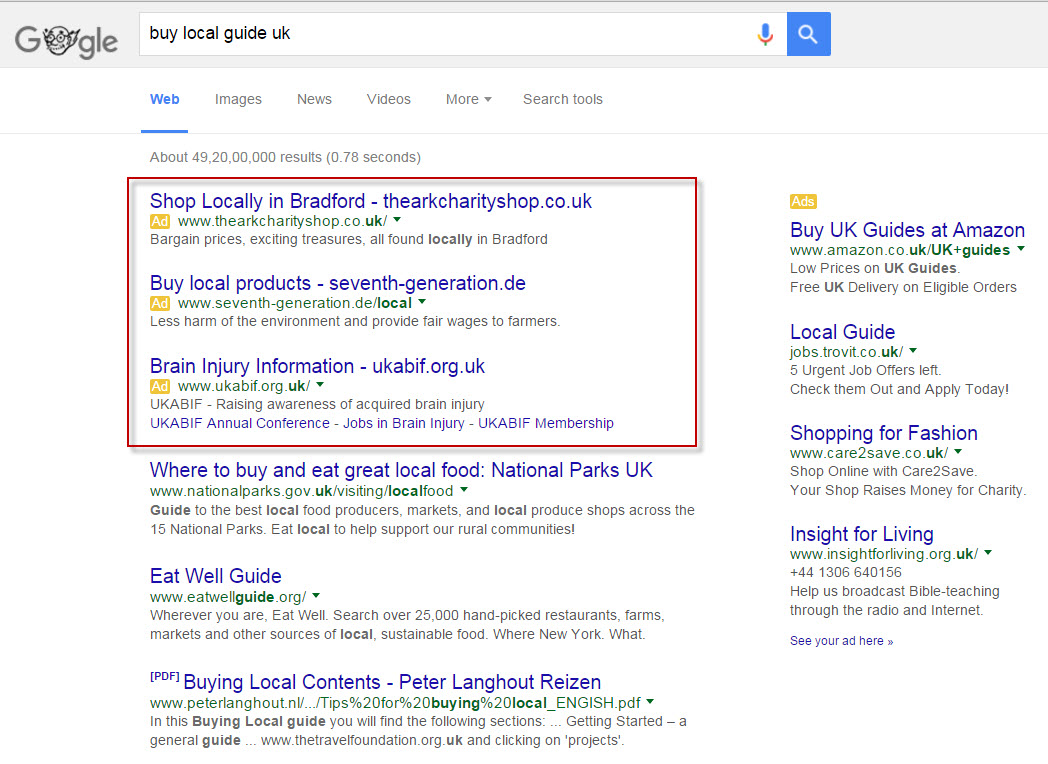The width and height of the screenshot is (1048, 764).
Task: Expand arrow next to thearkcharityshop.co.uk URL
Action: [x=397, y=219]
